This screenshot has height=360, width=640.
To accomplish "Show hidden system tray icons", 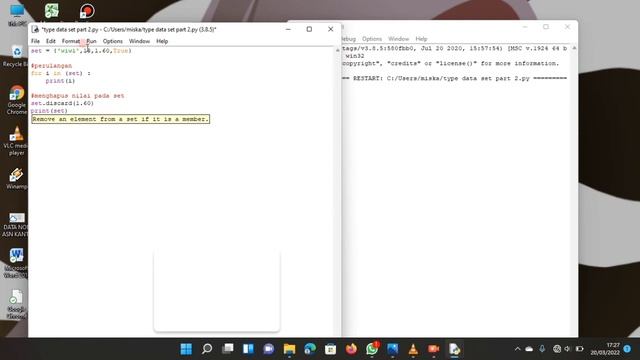I will pyautogui.click(x=518, y=349).
